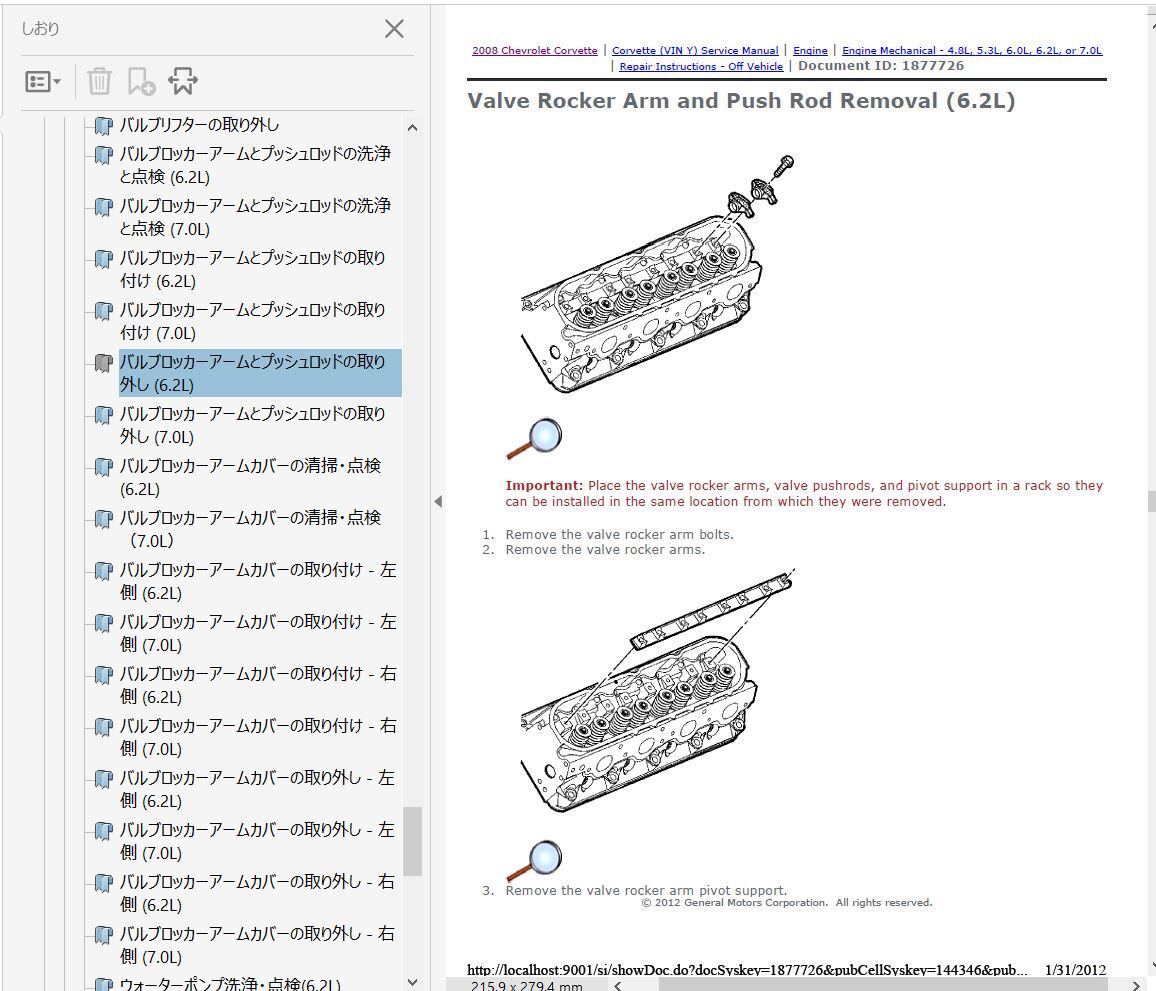1156x991 pixels.
Task: Open bookmark カバーの取り付け - 右側 (6.2L)
Action: [258, 685]
